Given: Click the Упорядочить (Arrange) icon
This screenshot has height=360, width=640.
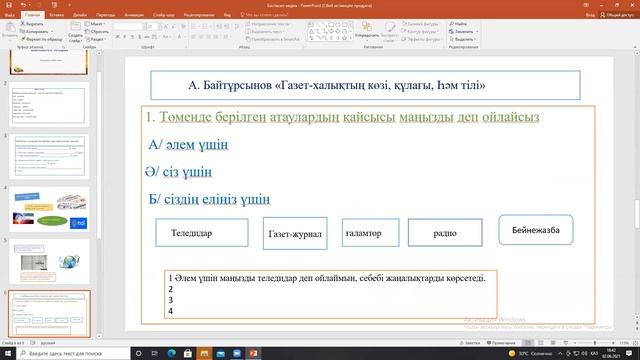Looking at the screenshot, I should click(x=367, y=27).
